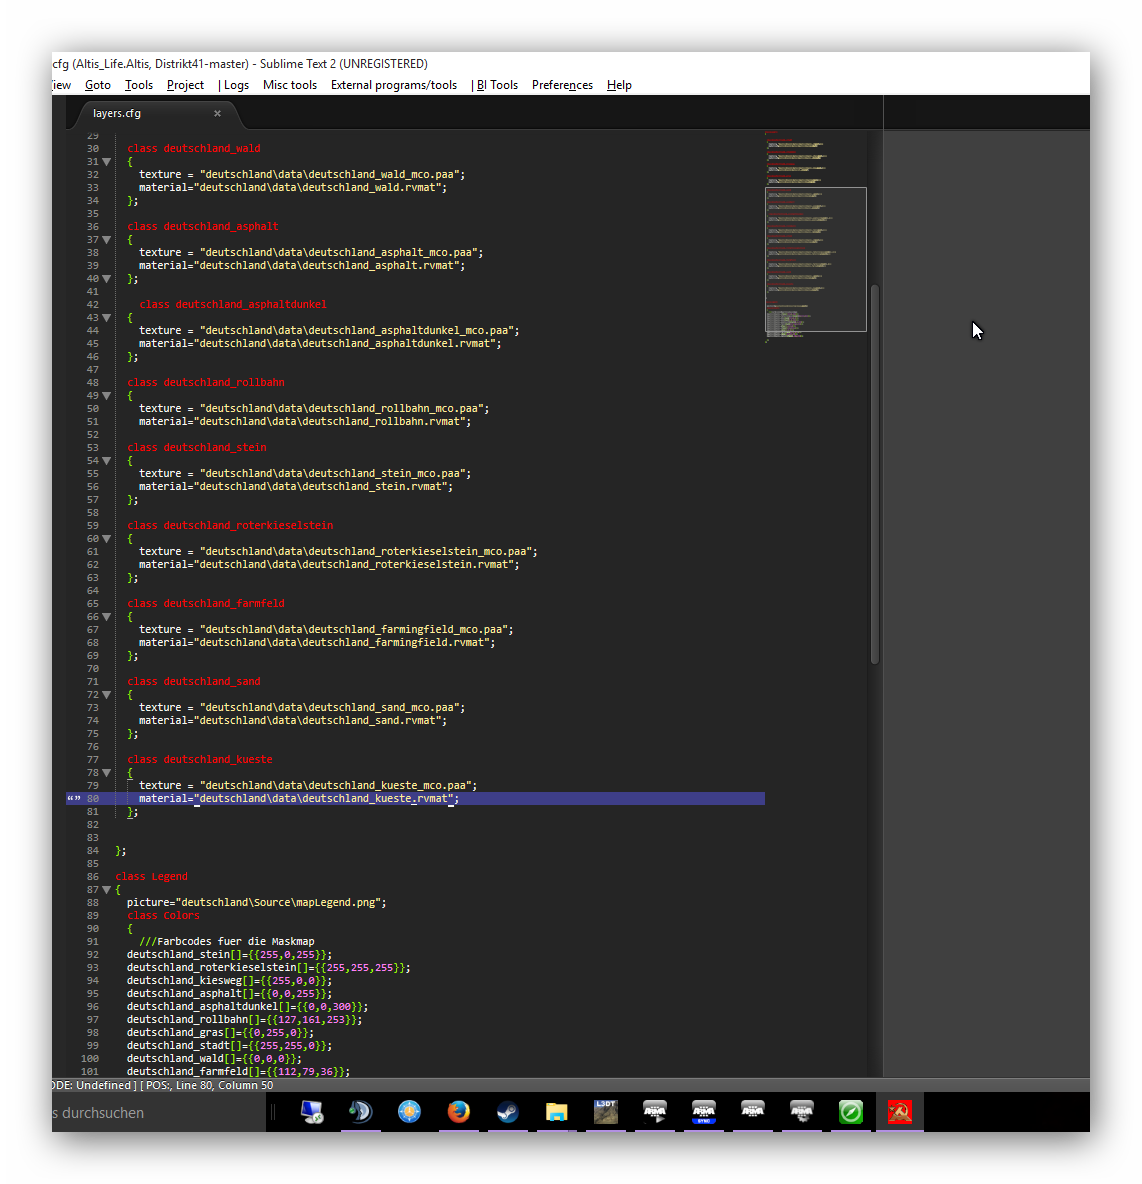Screen dimensions: 1142x1184
Task: Open Firefox from the taskbar
Action: point(459,1112)
